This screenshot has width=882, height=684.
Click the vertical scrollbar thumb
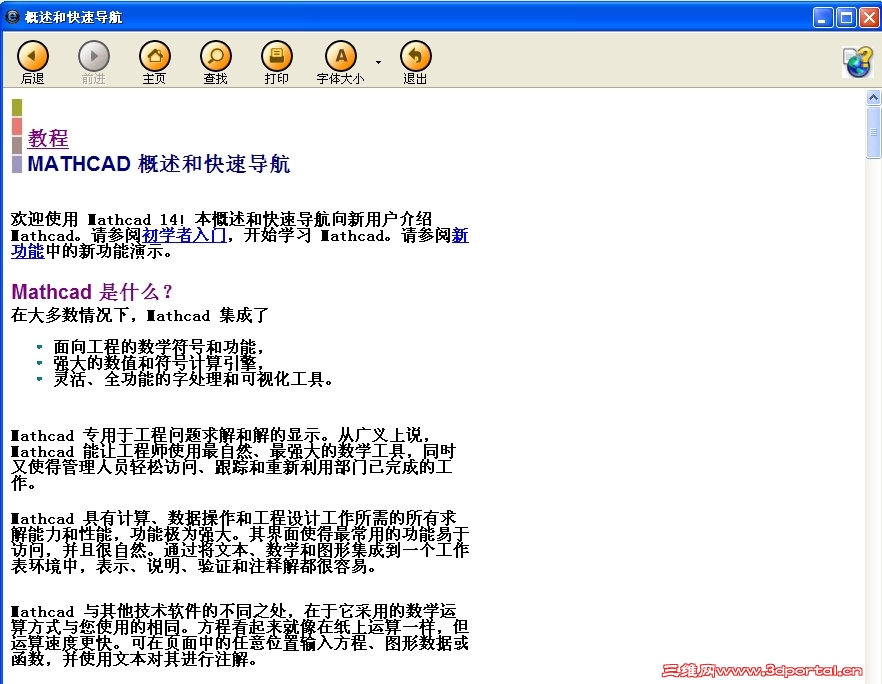tap(873, 132)
